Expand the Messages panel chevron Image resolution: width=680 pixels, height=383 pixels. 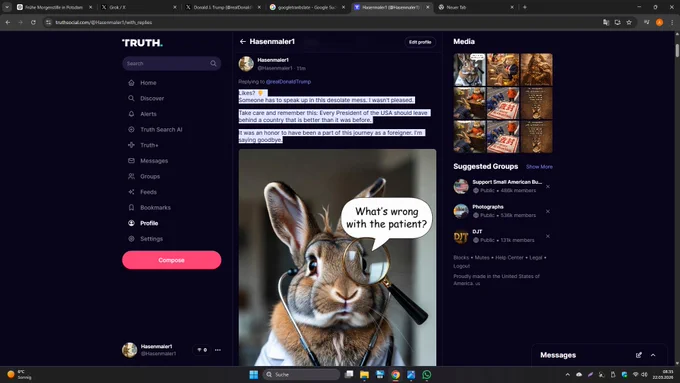click(653, 355)
